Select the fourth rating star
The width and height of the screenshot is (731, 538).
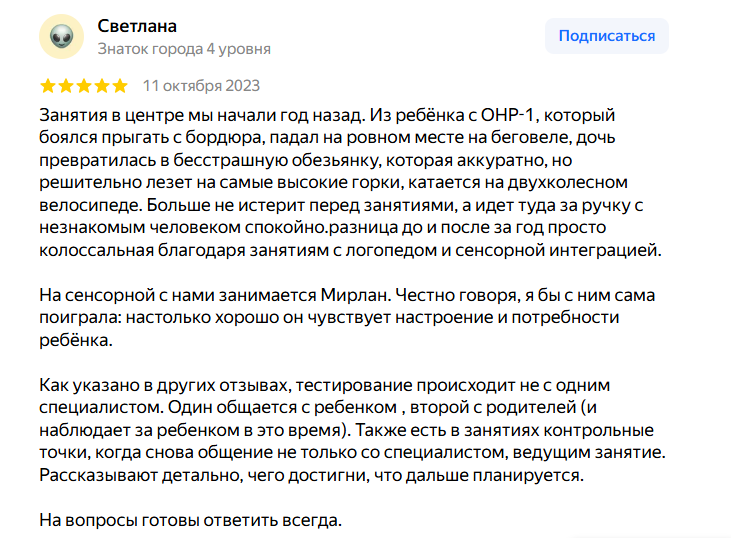(102, 86)
